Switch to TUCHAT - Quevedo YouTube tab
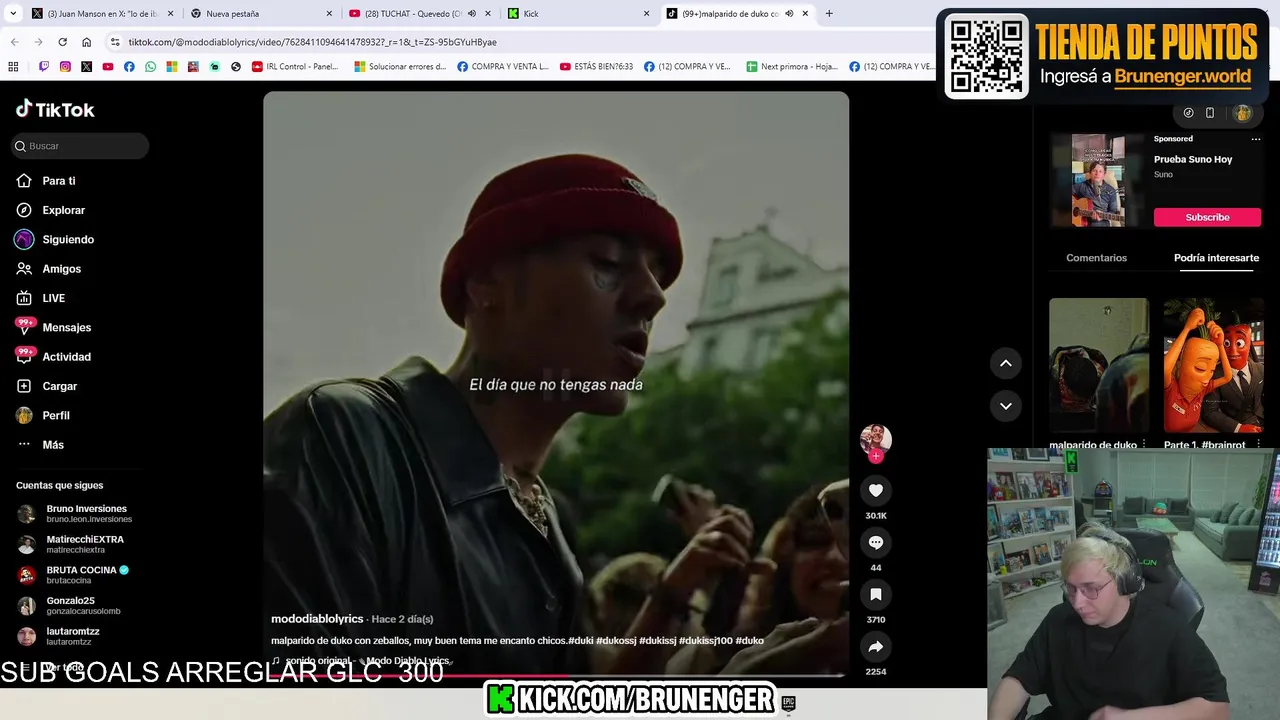The height and width of the screenshot is (720, 1280). tap(418, 14)
